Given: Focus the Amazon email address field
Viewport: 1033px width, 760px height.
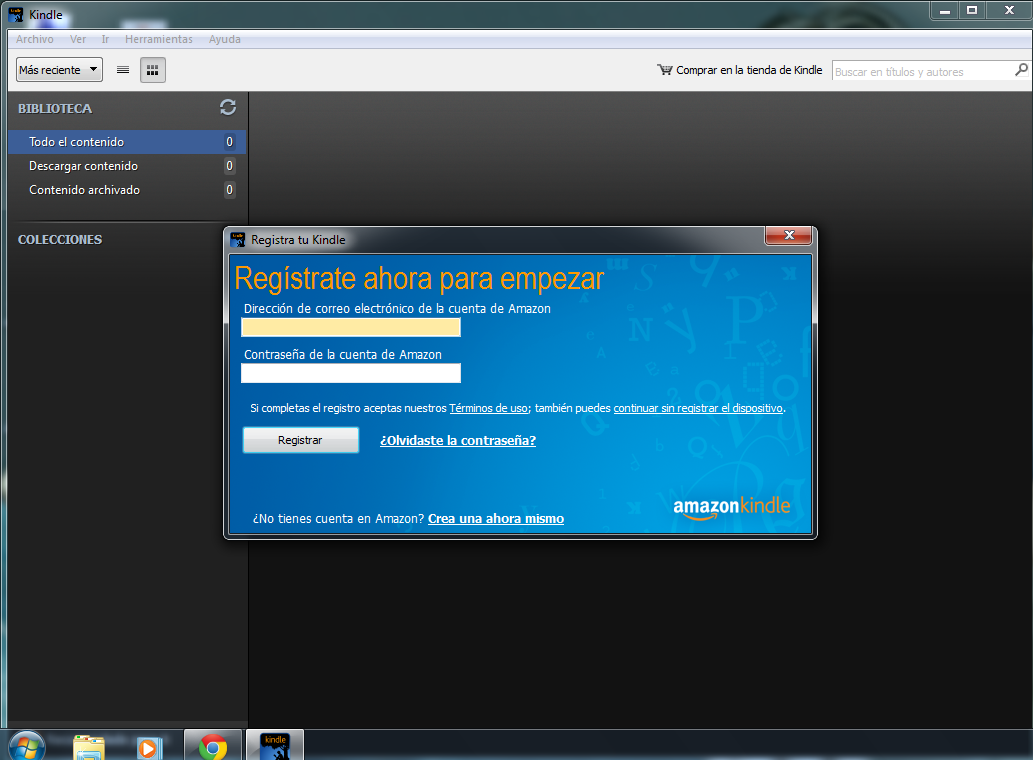Looking at the screenshot, I should coord(351,327).
